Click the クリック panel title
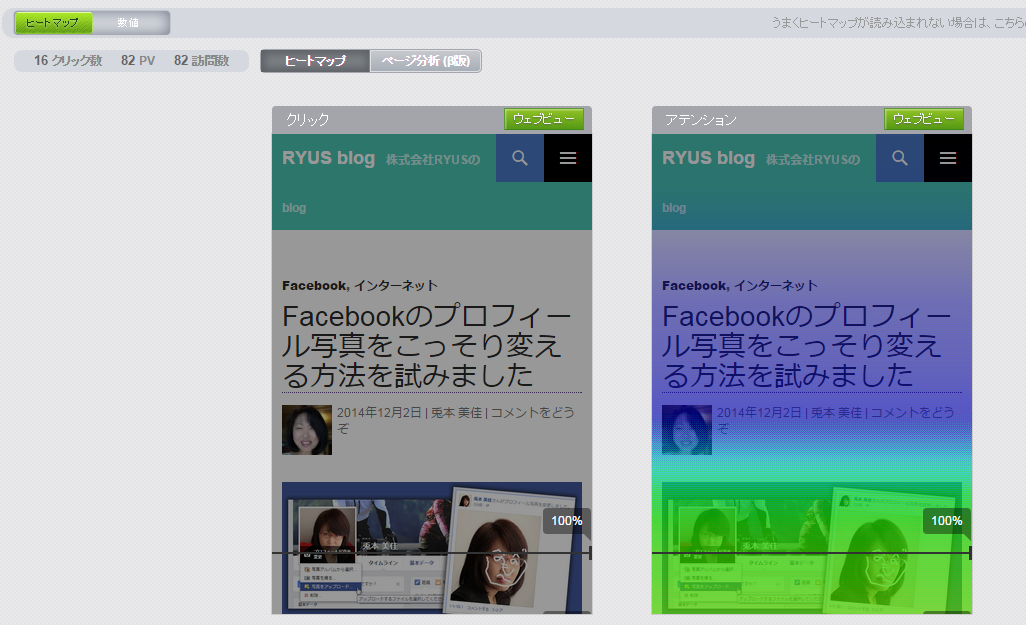 click(x=308, y=120)
